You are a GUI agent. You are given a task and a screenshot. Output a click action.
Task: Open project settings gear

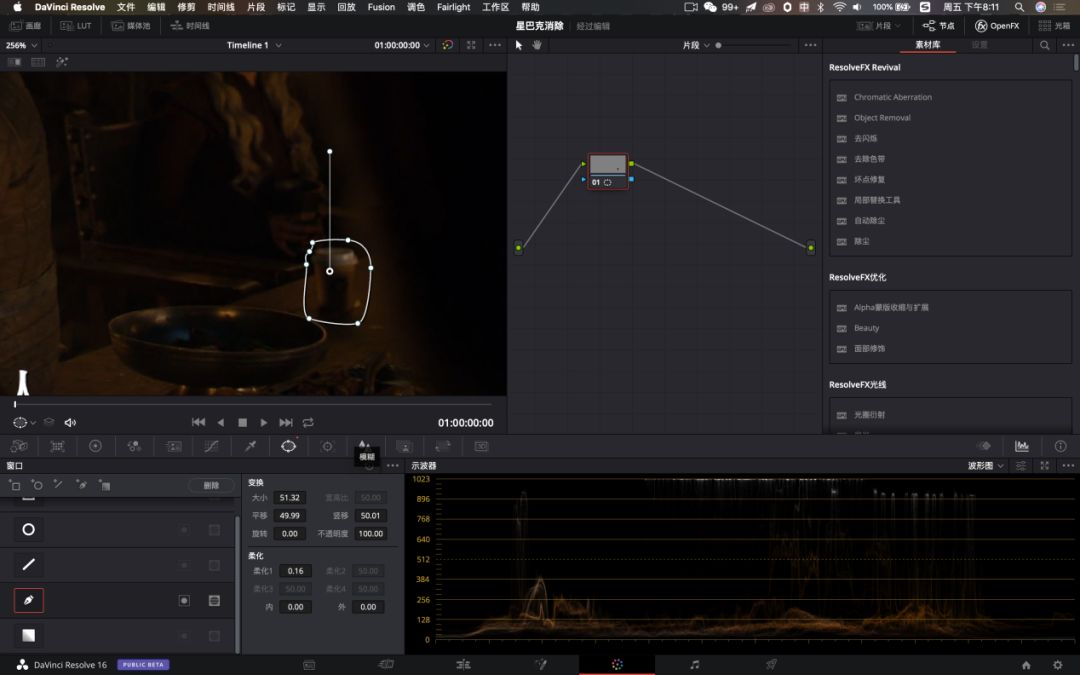(1057, 665)
